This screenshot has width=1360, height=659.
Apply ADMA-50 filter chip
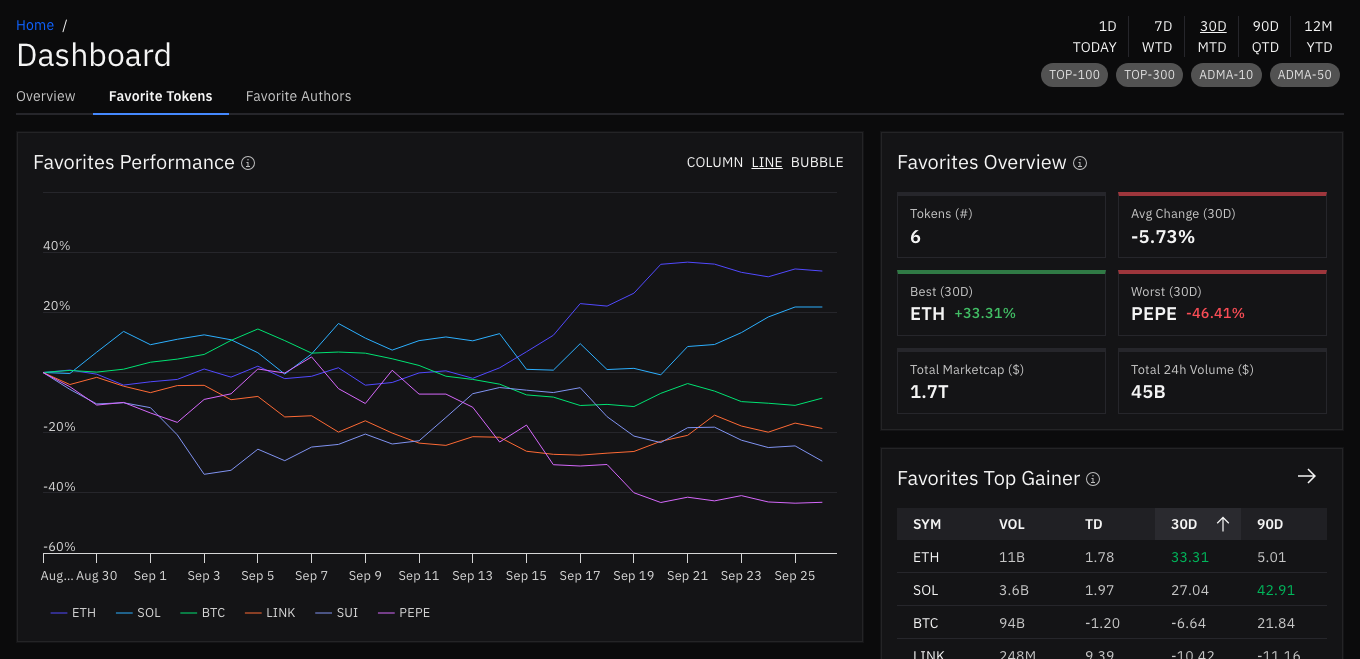1305,75
